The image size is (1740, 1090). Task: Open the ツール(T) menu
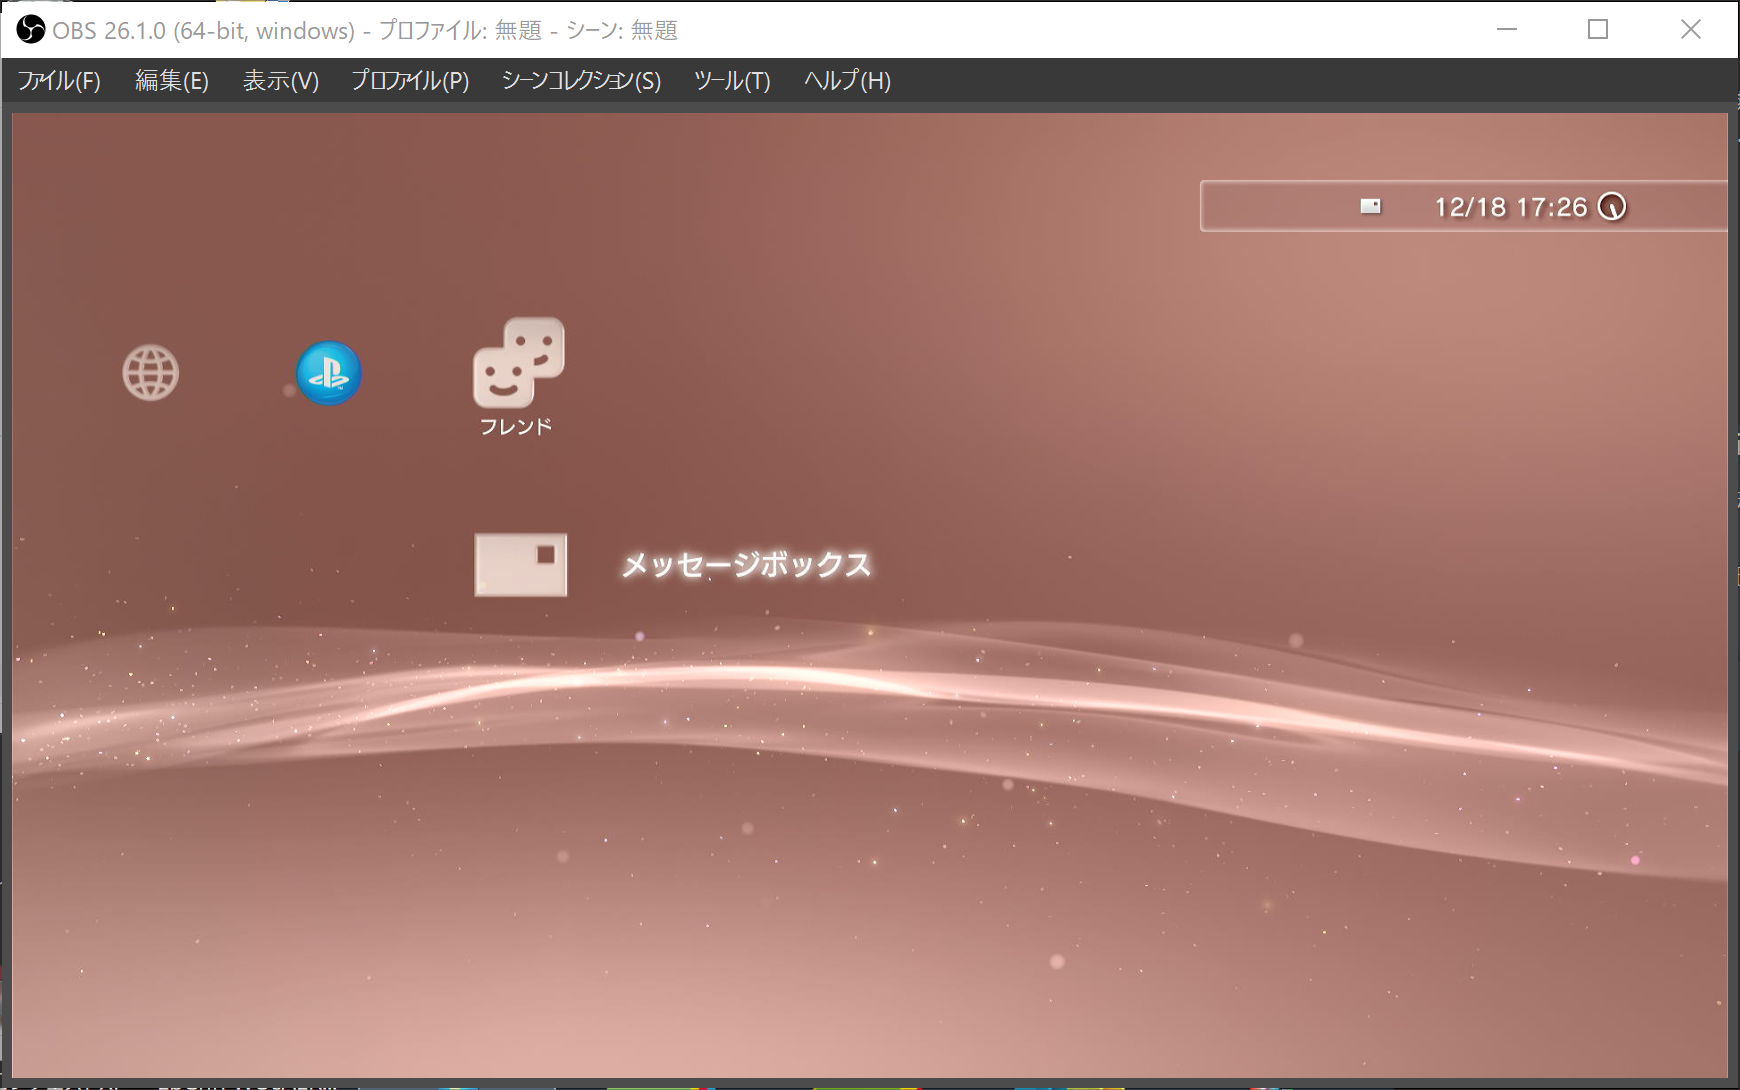tap(732, 81)
